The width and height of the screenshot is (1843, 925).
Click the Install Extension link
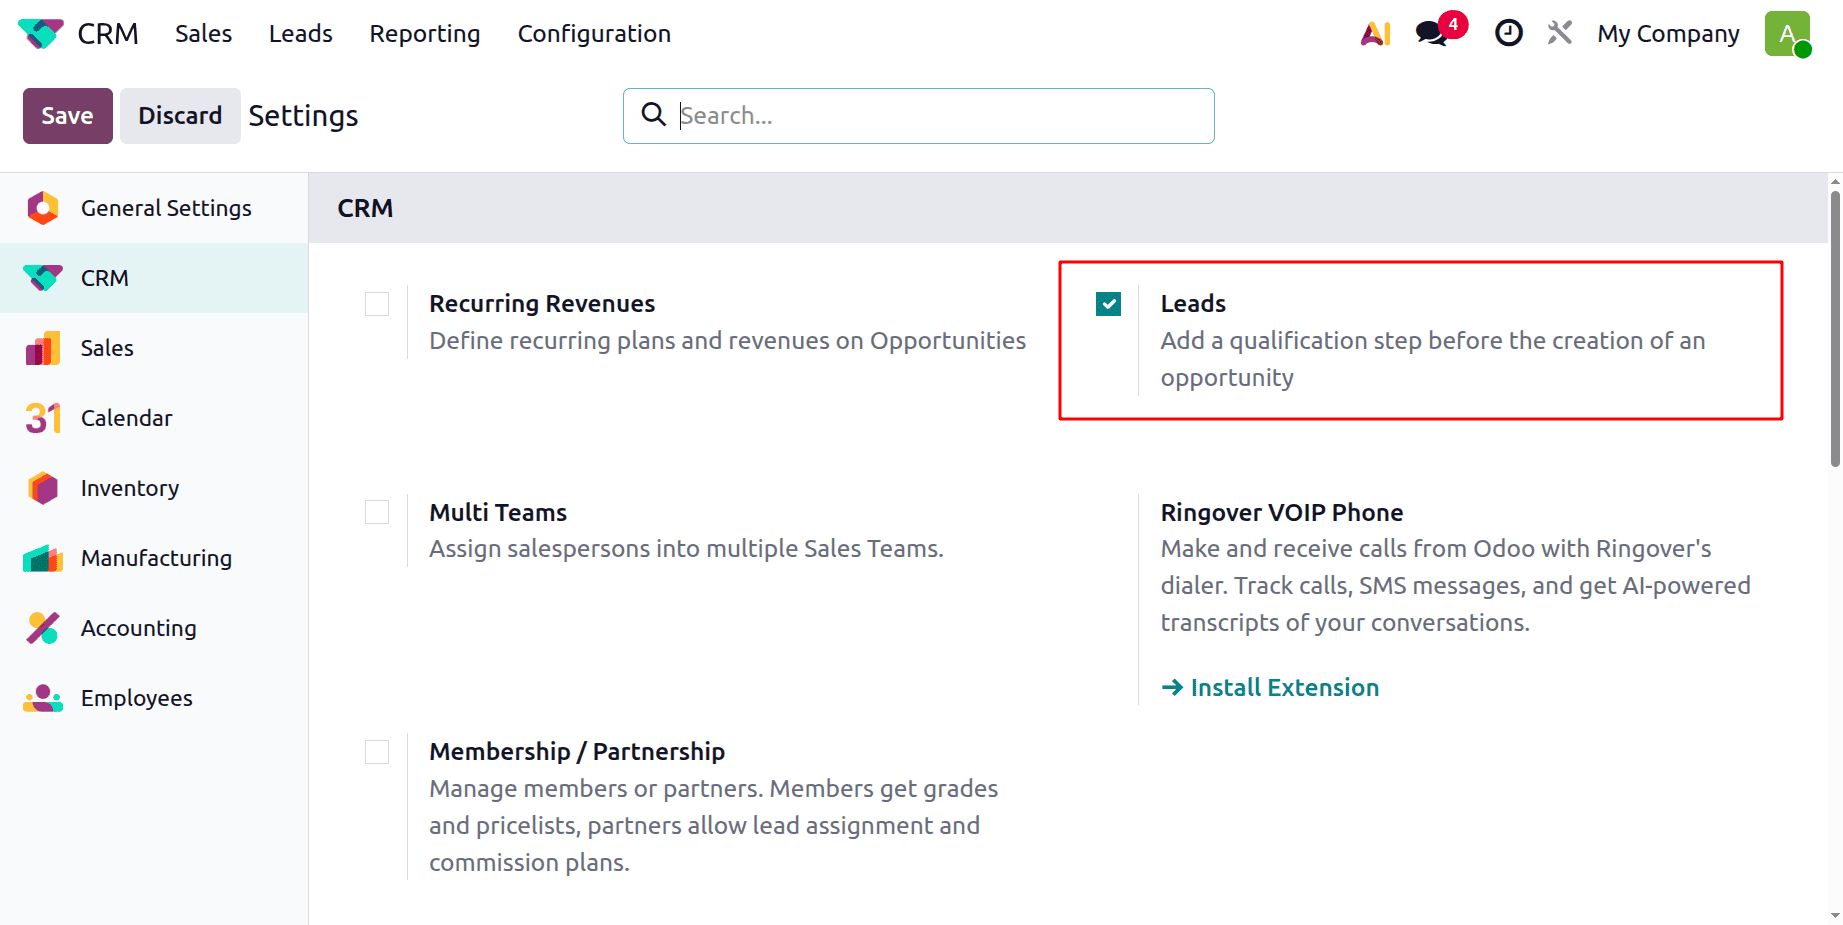point(1270,688)
